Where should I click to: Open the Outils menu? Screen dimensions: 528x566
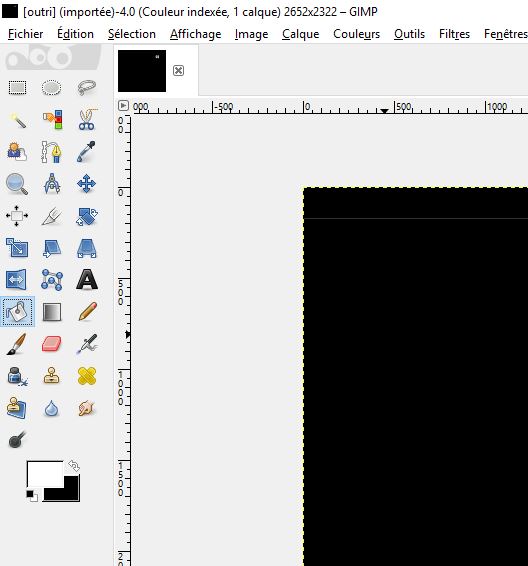pyautogui.click(x=409, y=34)
